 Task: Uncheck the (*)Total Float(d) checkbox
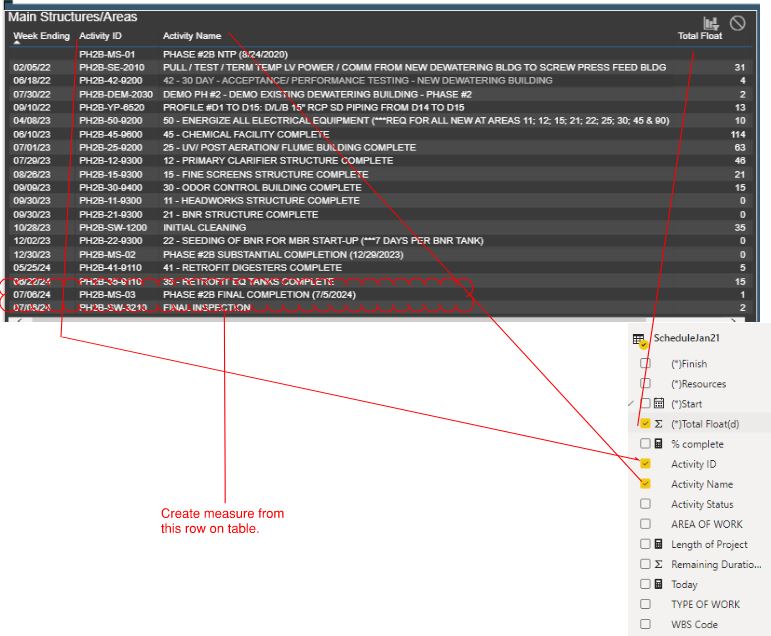click(x=645, y=424)
